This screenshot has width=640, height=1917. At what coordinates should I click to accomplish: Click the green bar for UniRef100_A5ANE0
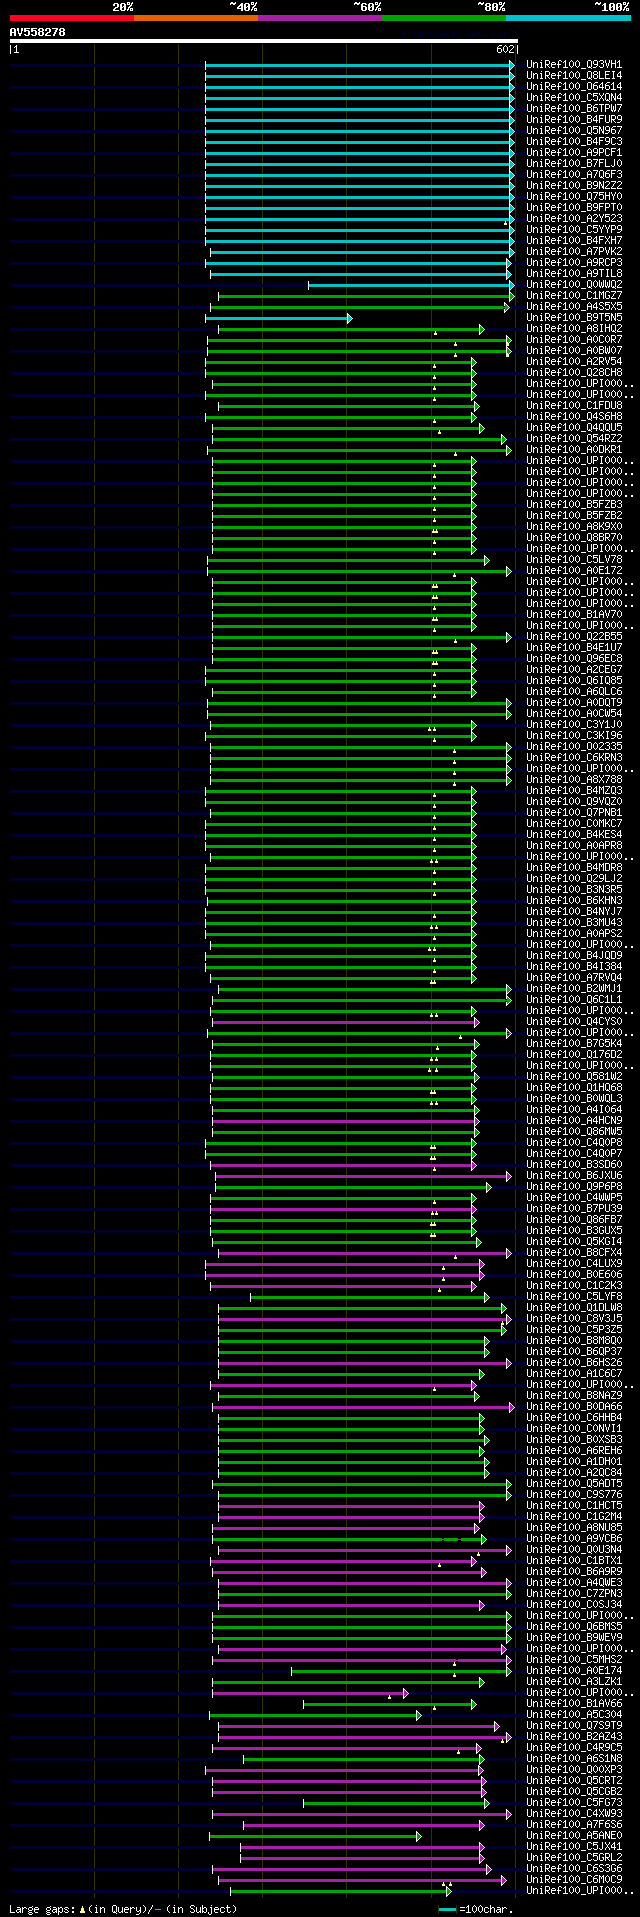pos(315,1836)
